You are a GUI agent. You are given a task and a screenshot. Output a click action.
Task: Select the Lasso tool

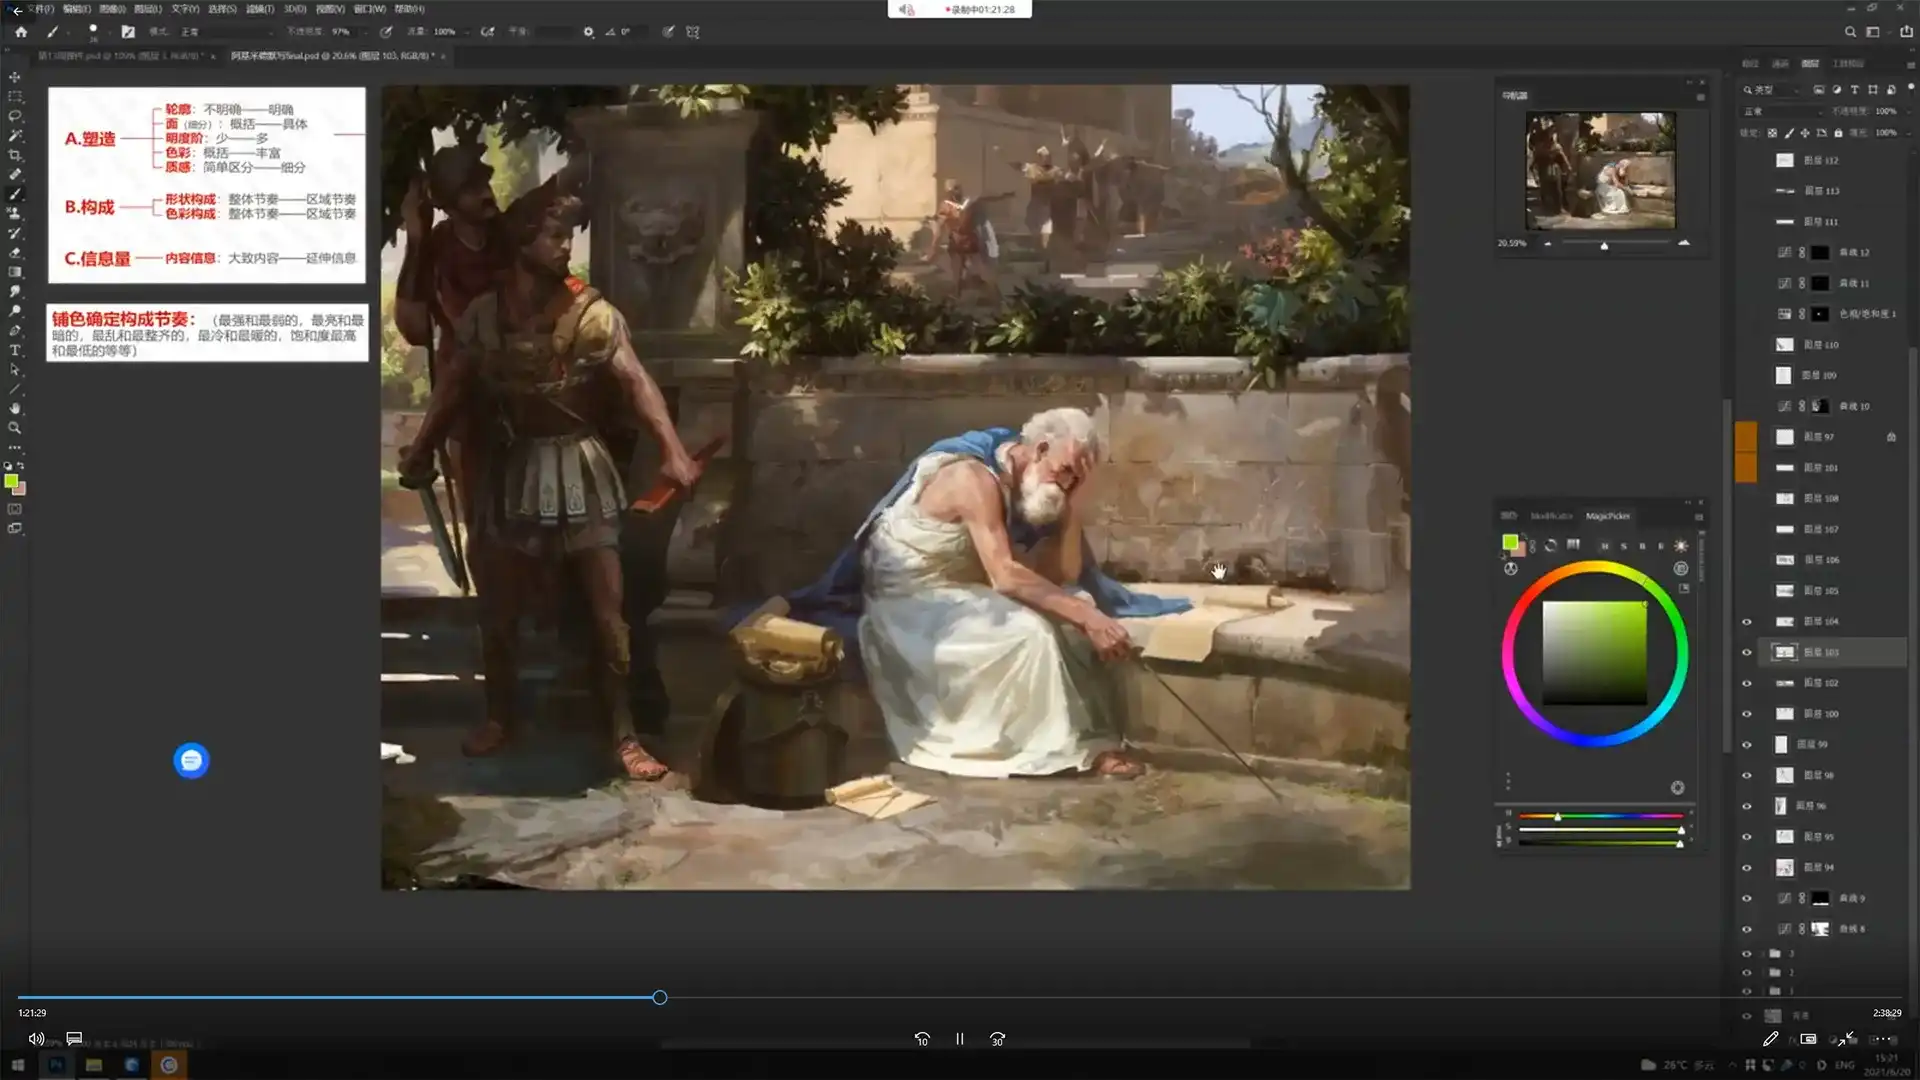pyautogui.click(x=15, y=116)
